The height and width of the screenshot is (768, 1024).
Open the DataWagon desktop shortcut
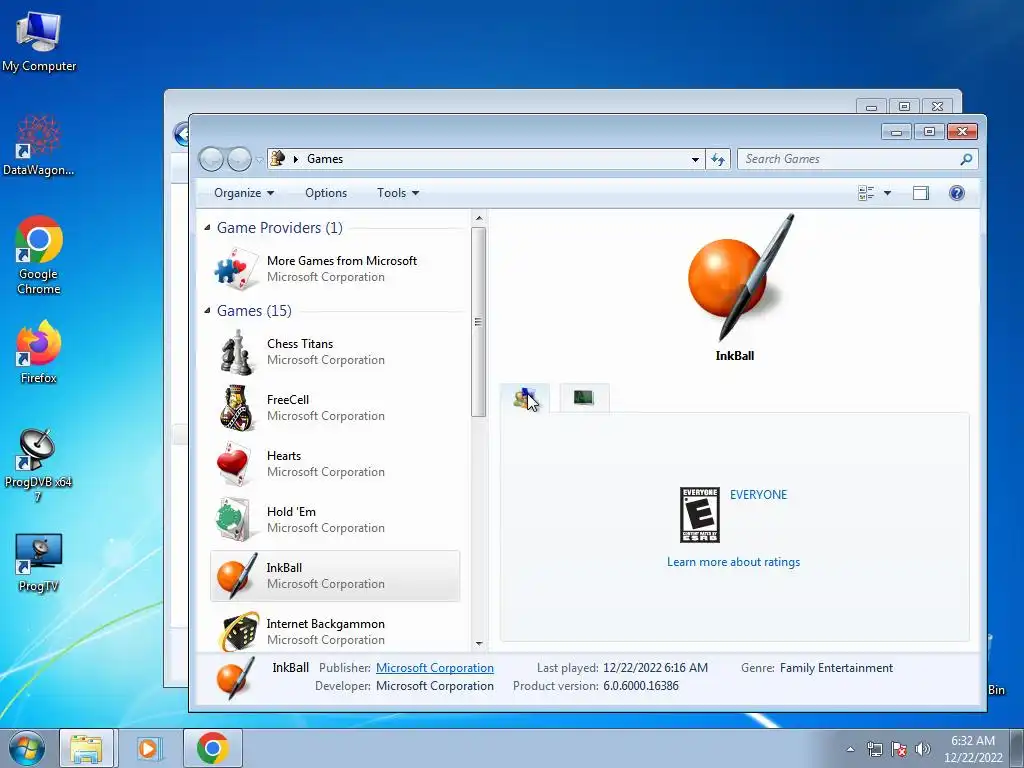click(x=39, y=145)
